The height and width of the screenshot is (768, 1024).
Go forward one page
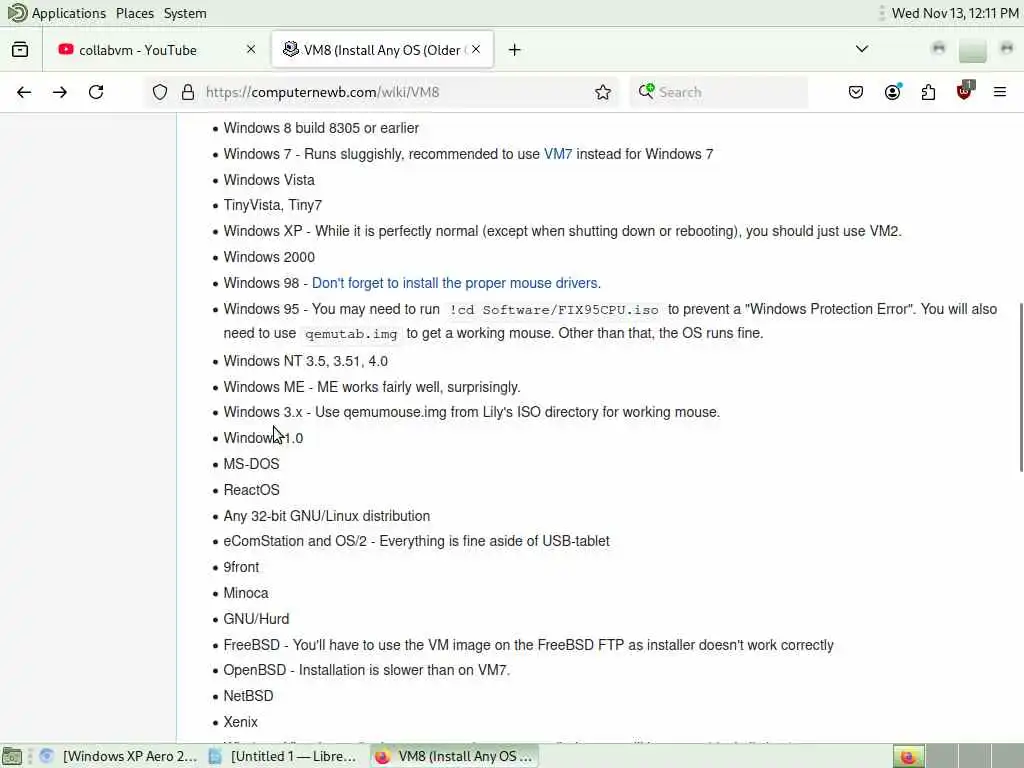pos(60,92)
